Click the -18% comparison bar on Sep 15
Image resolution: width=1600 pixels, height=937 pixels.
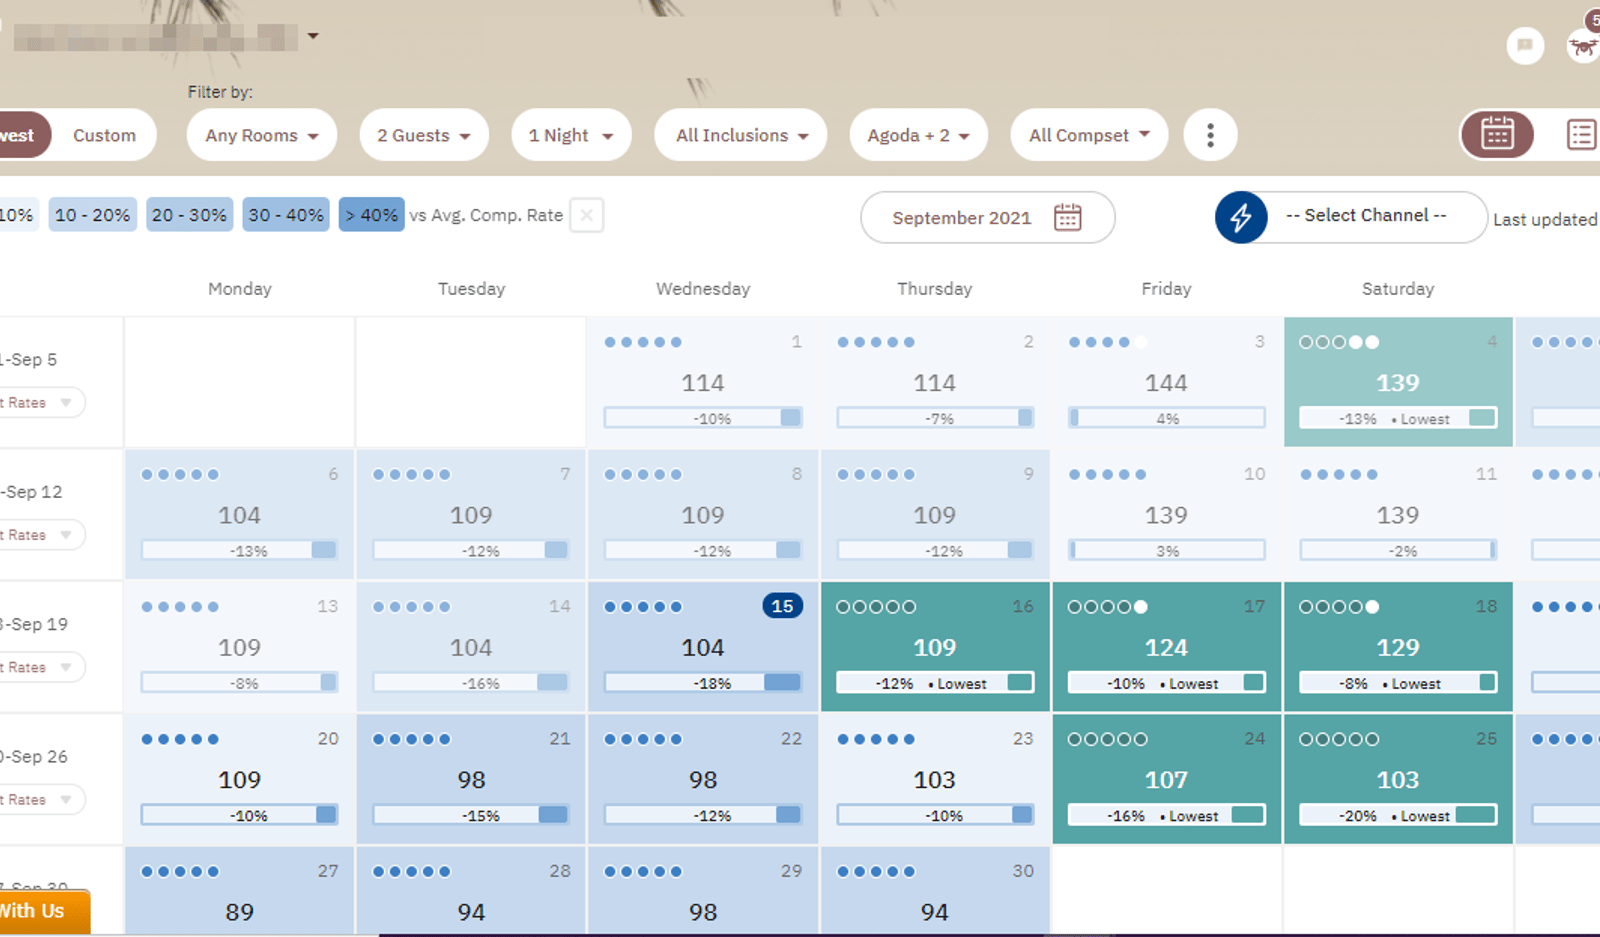coord(703,683)
